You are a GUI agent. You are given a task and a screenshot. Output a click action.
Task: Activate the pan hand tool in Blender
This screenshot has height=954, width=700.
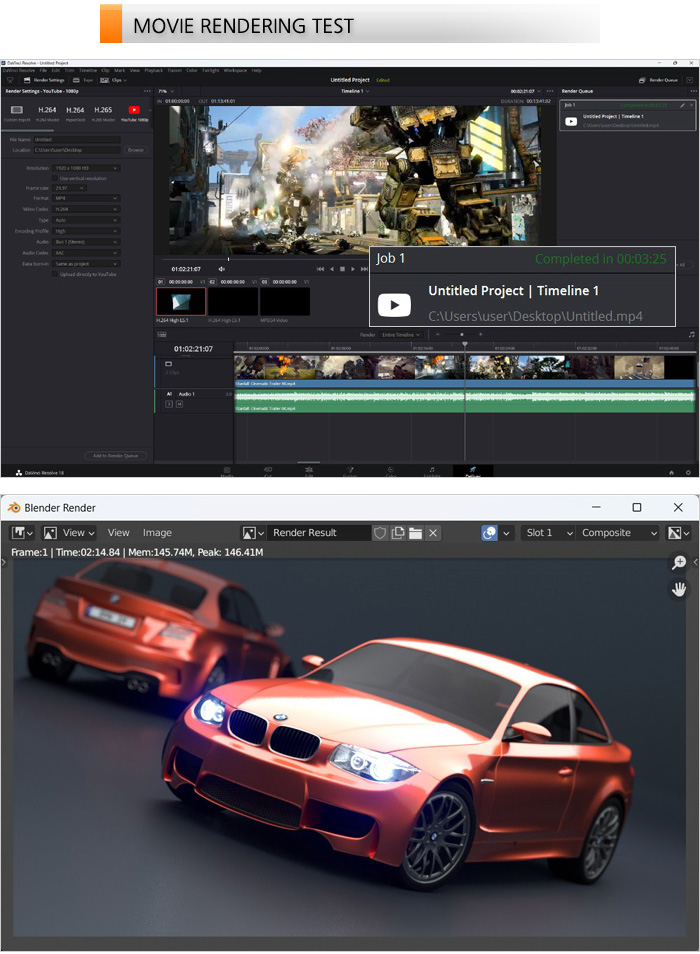coord(680,589)
